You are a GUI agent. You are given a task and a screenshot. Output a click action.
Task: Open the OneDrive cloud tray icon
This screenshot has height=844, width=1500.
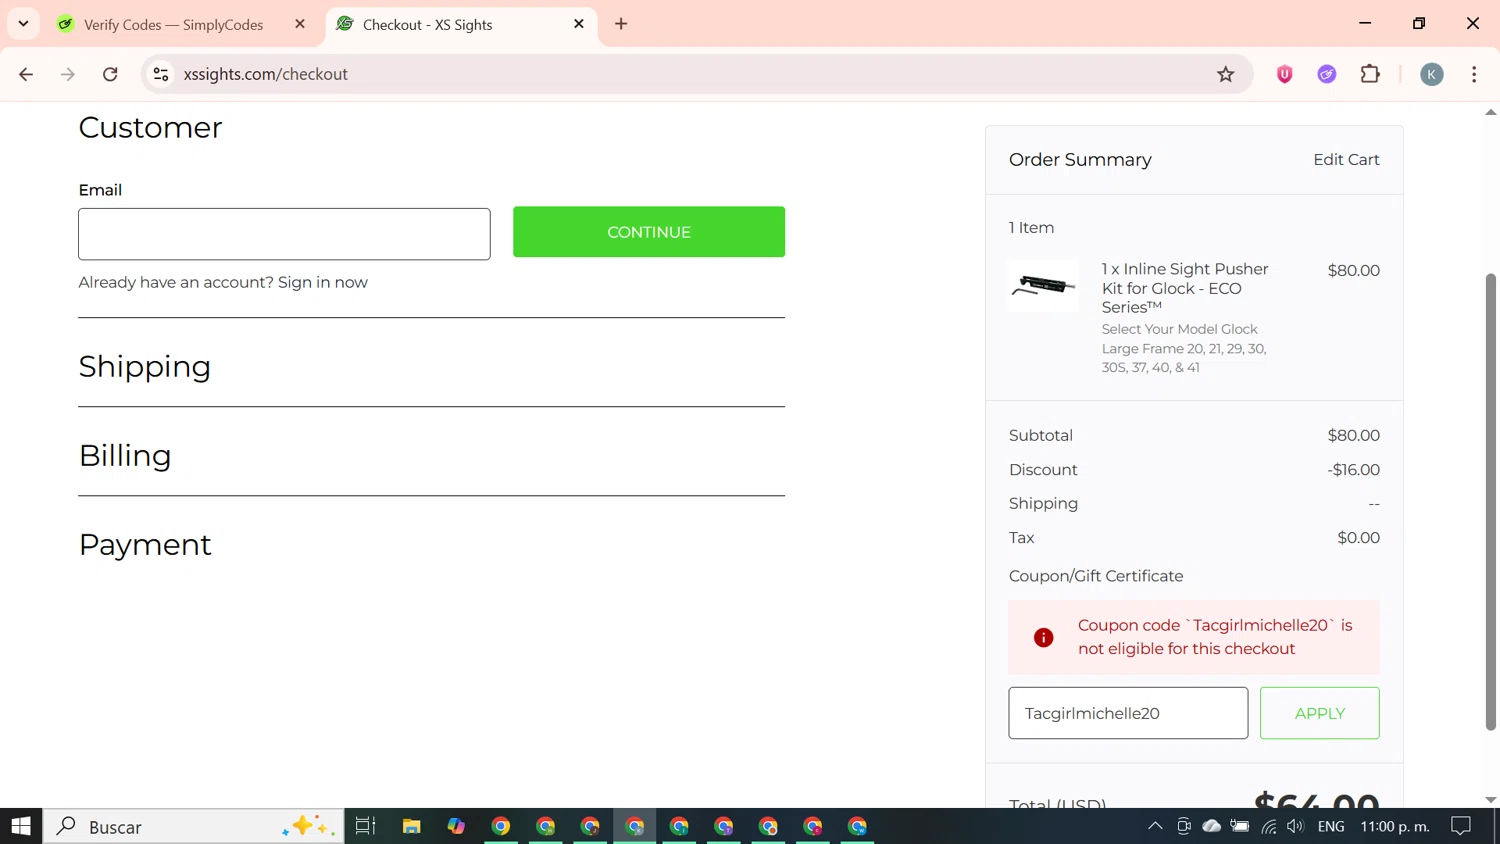tap(1212, 826)
